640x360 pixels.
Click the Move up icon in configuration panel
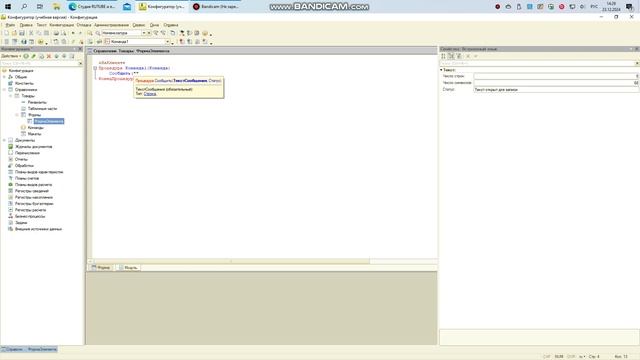coord(57,56)
